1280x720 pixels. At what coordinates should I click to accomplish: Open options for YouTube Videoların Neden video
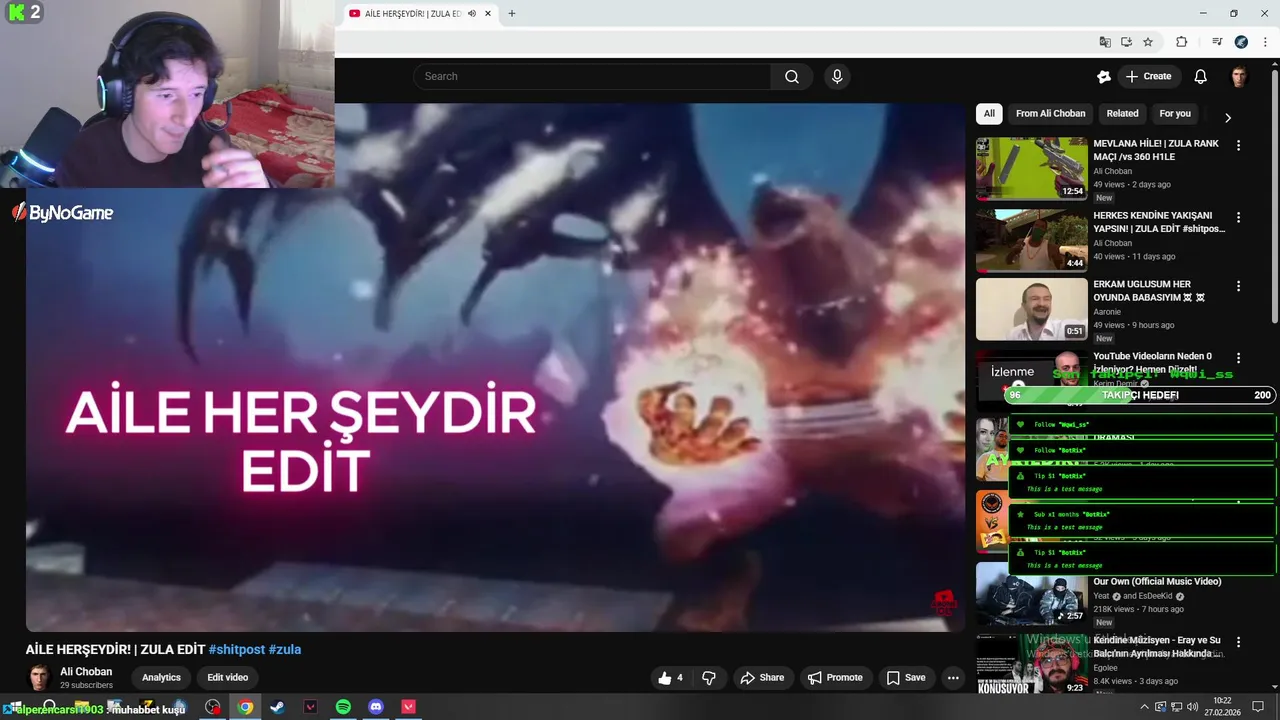click(1238, 357)
